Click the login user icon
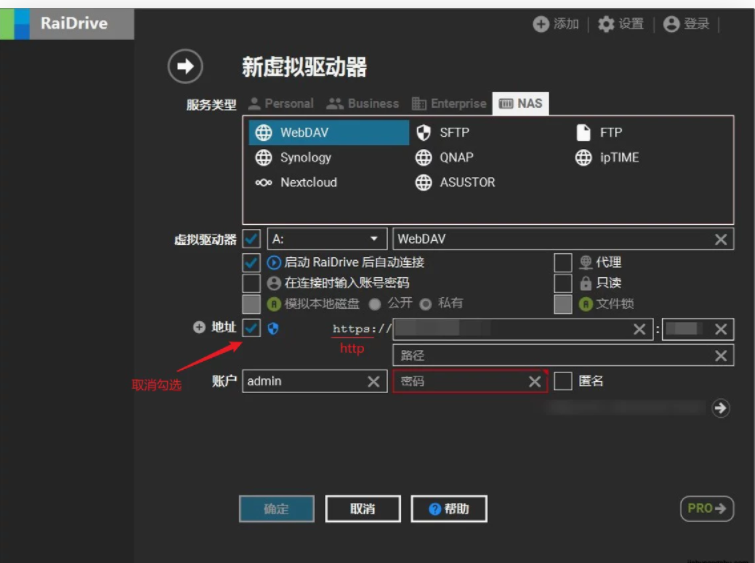This screenshot has width=755, height=563. (671, 24)
